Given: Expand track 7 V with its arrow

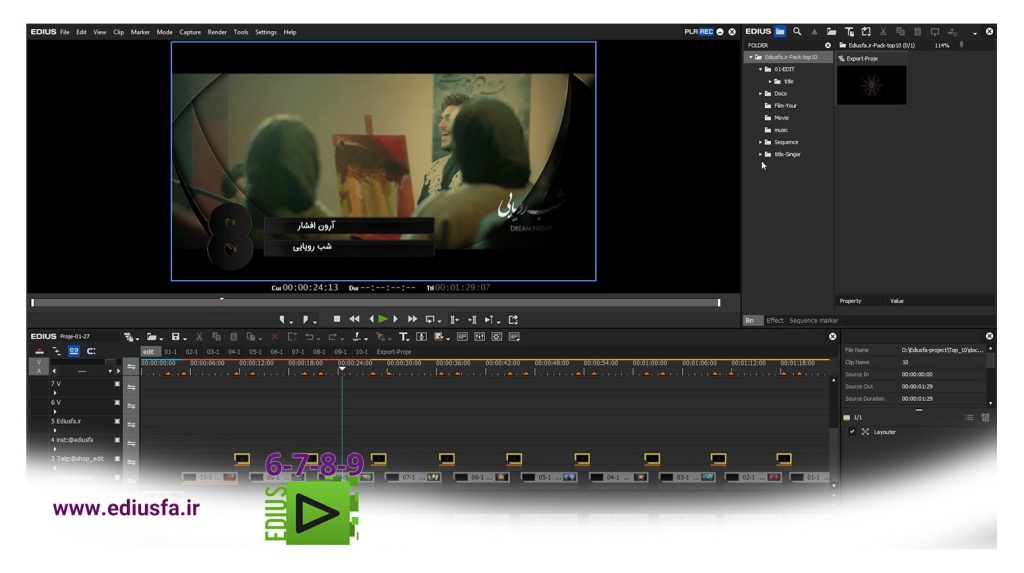Looking at the screenshot, I should tap(54, 393).
